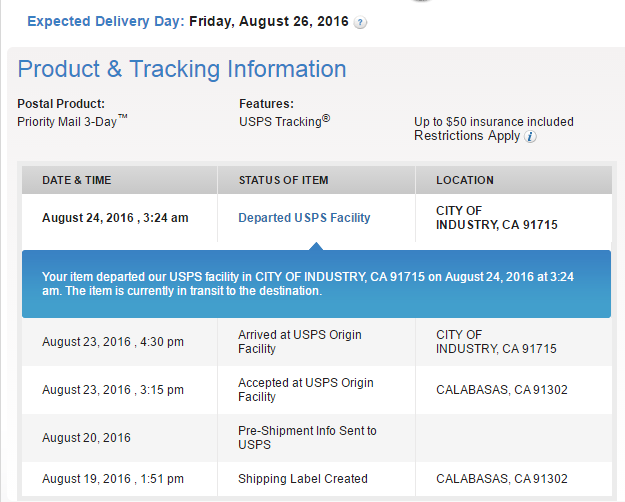
Task: Click the Shipping Label Created status
Action: click(302, 478)
